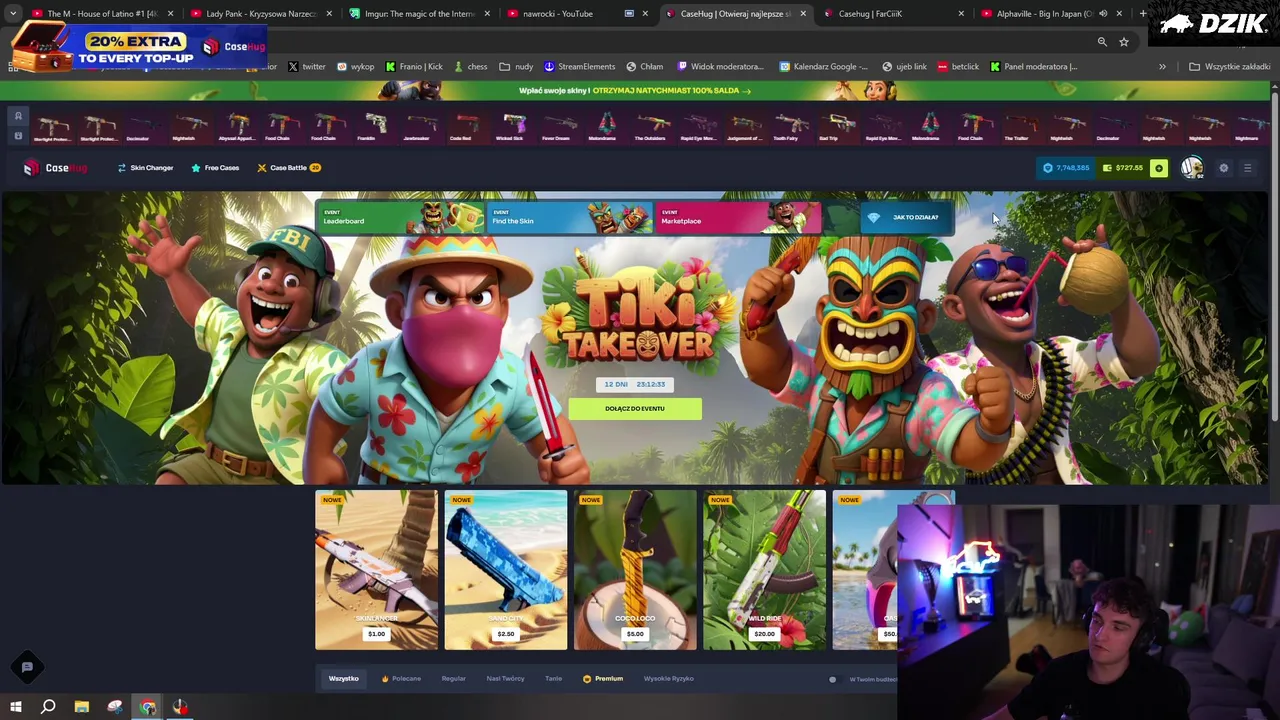Open Chlam bookmark
The height and width of the screenshot is (720, 1280).
tap(645, 67)
